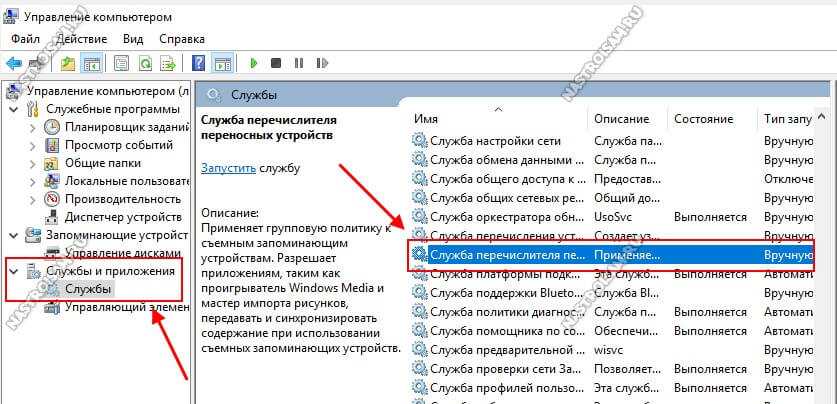Viewport: 837px width, 404px height.
Task: Select the row Служба помощника по совместимости
Action: [613, 331]
